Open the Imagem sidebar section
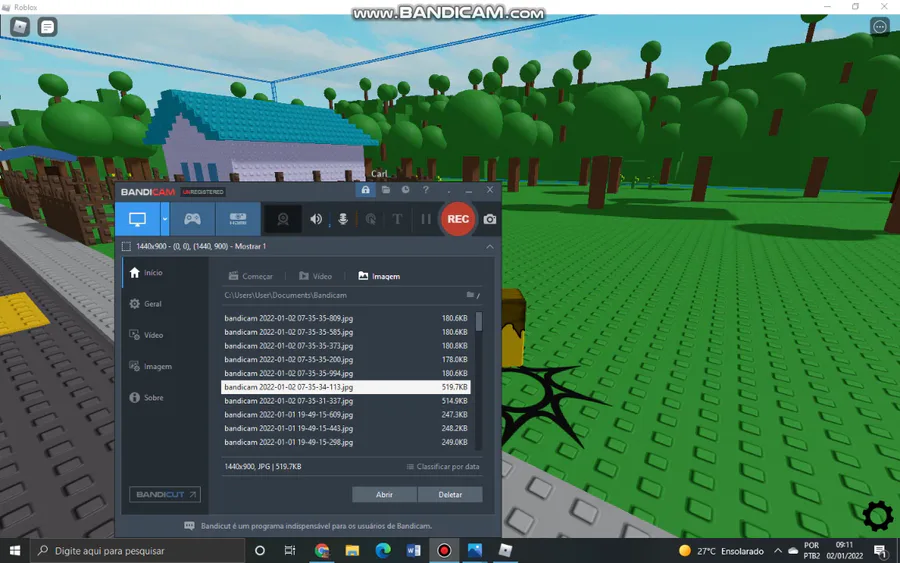This screenshot has height=563, width=900. coord(151,366)
